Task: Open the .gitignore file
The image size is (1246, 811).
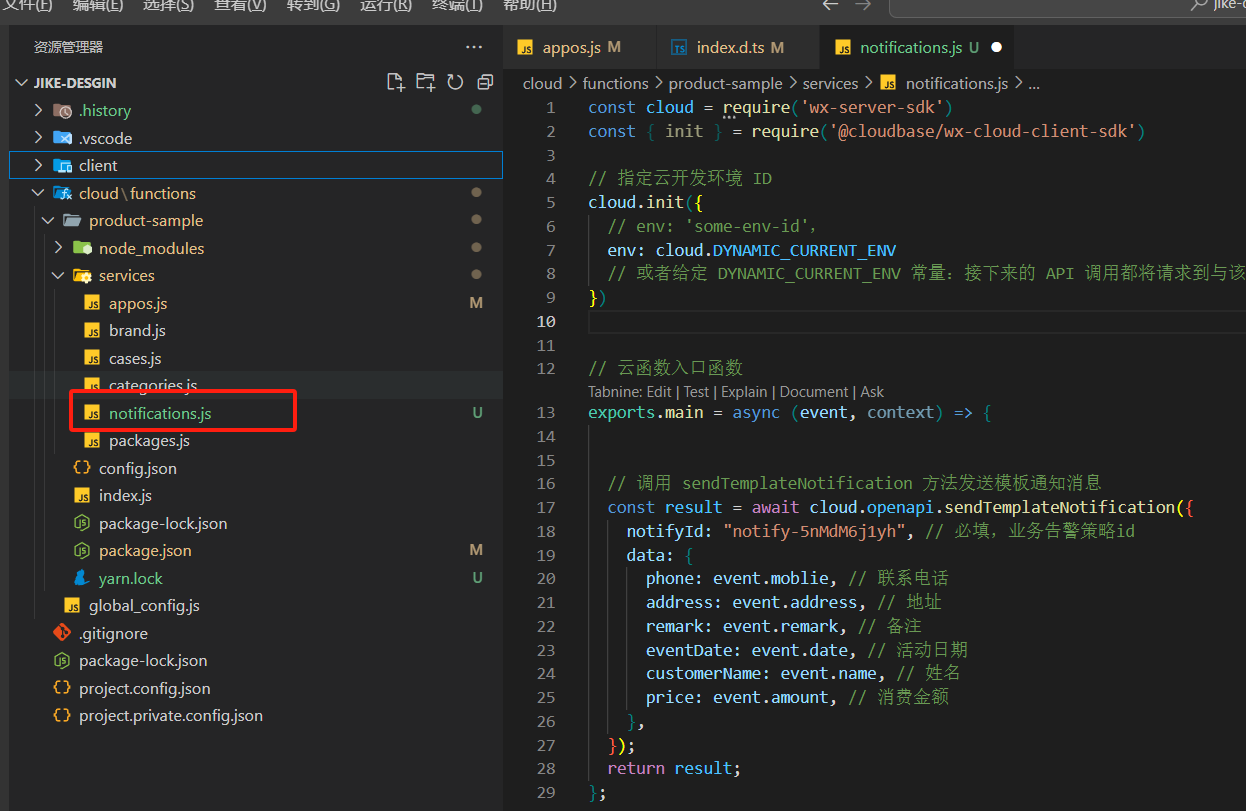Action: (113, 633)
